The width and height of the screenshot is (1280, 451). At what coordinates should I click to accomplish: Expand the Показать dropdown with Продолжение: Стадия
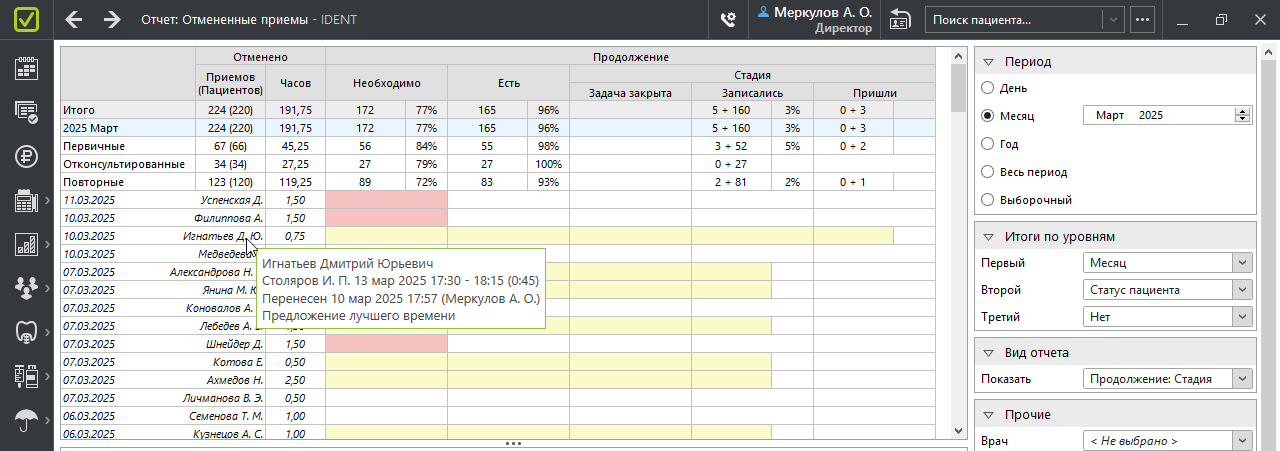[1167, 379]
